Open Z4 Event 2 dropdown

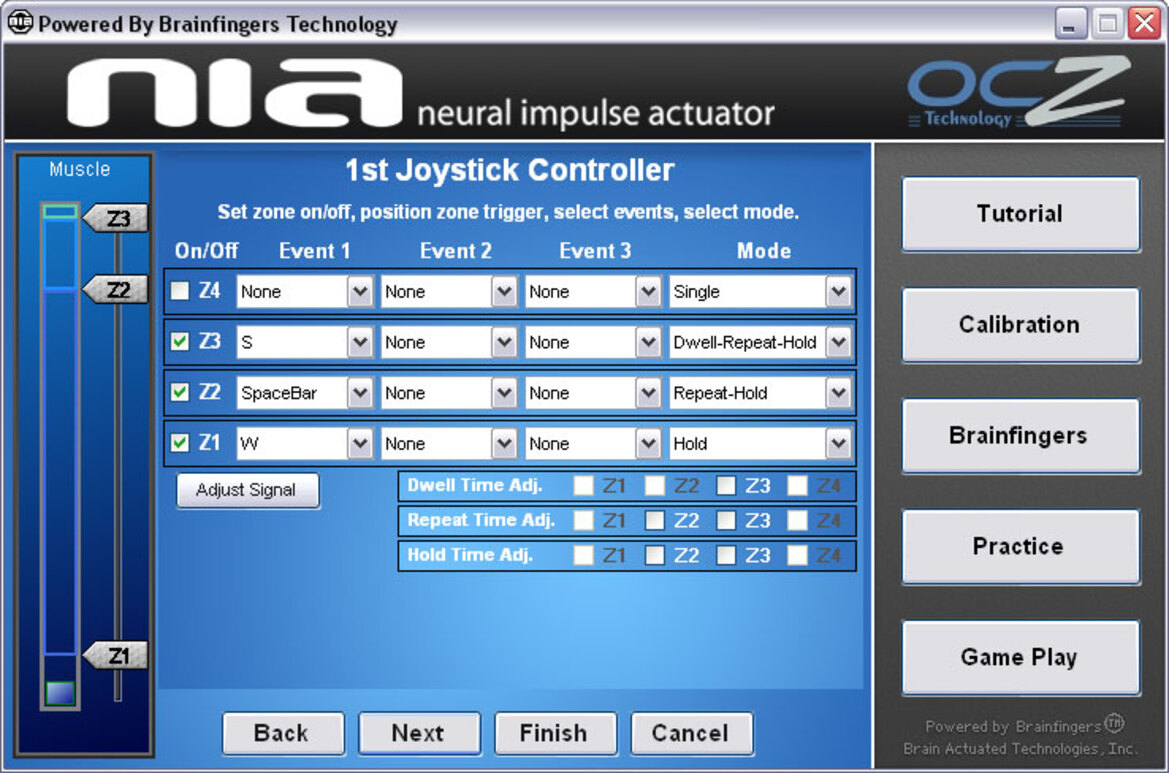coord(448,291)
